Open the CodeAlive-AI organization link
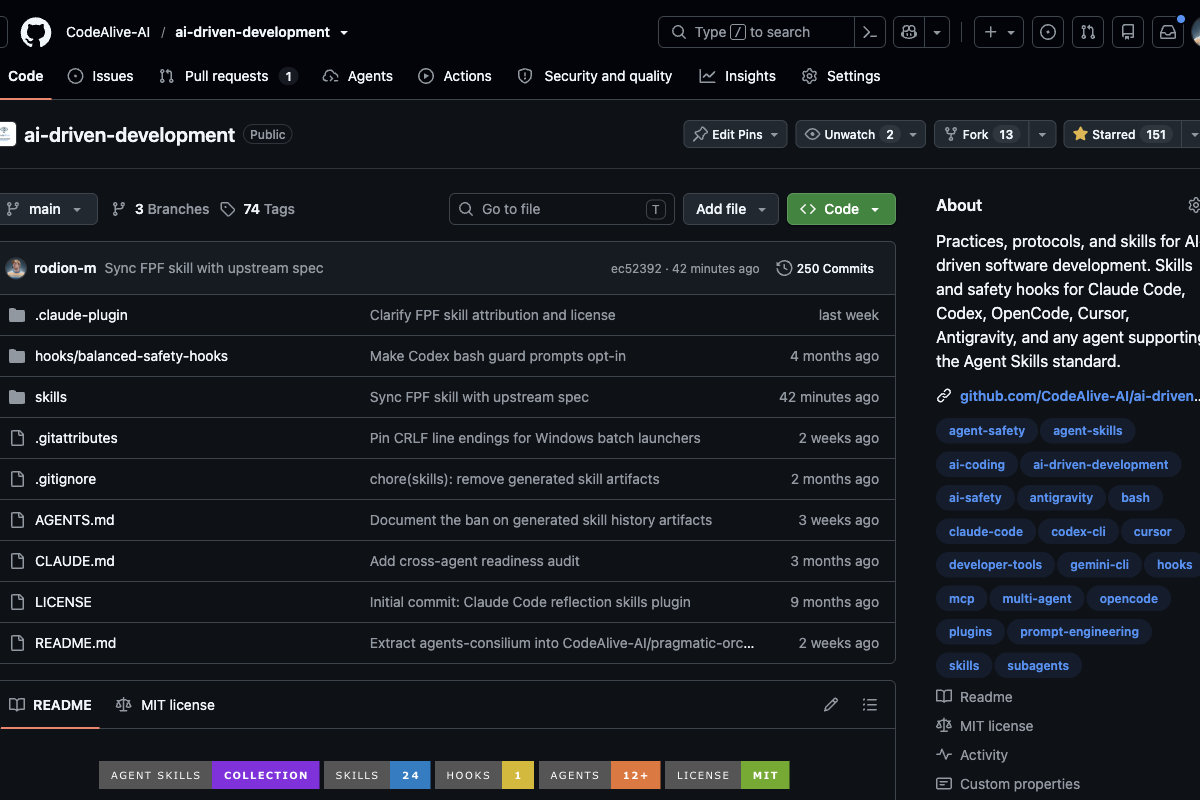 coord(108,32)
